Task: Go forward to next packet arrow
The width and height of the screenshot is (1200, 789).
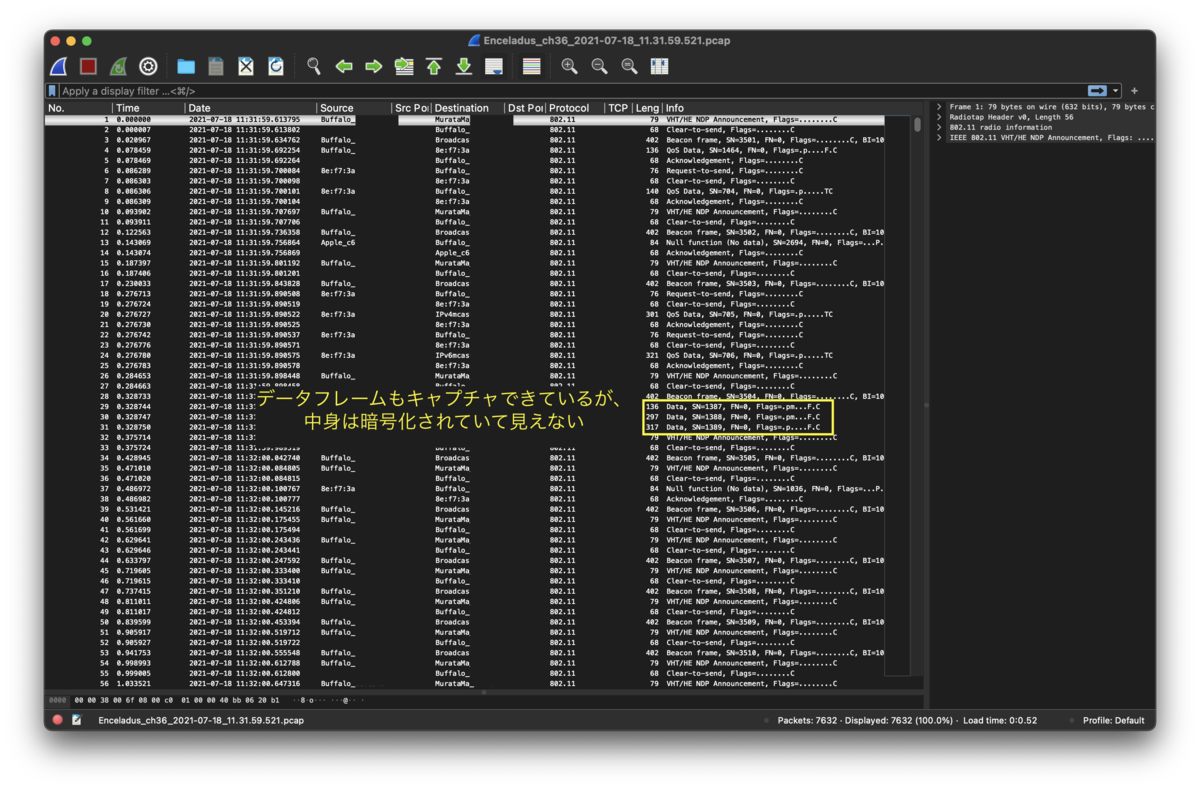Action: coord(374,67)
